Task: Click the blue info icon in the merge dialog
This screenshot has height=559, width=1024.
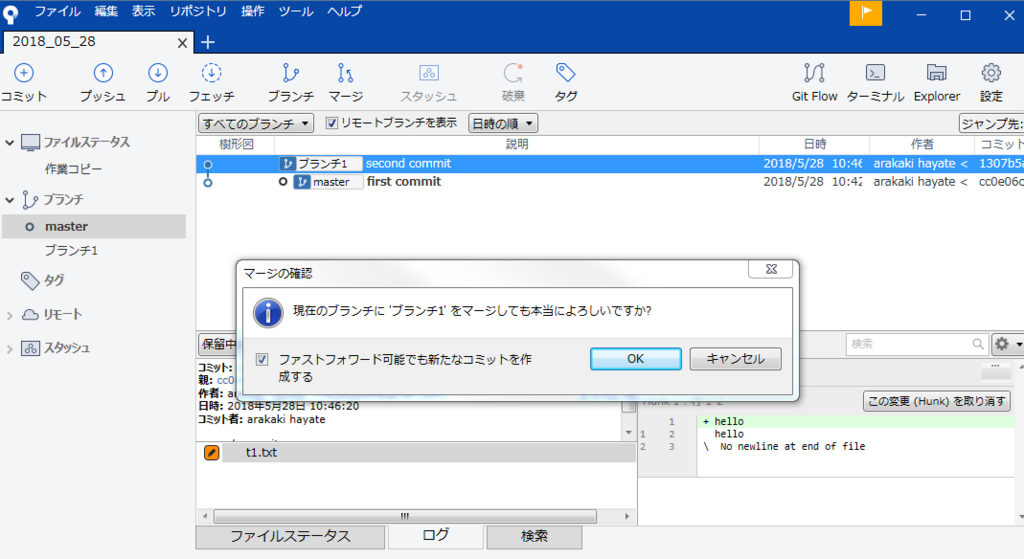Action: click(268, 313)
